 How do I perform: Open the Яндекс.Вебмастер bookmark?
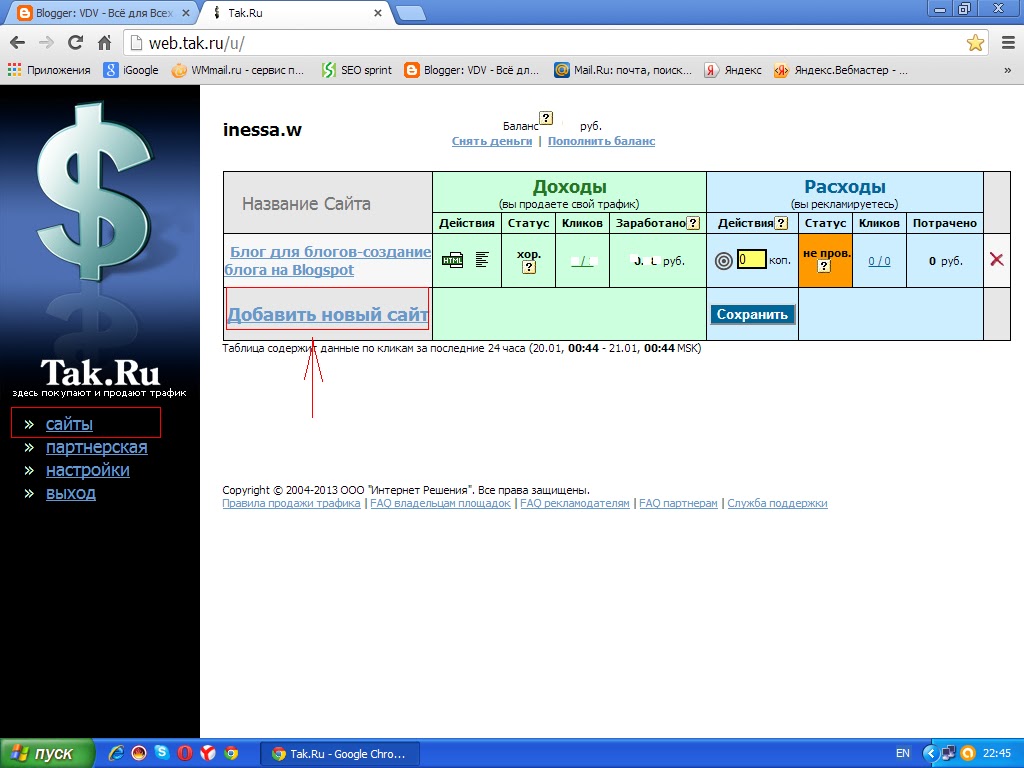841,70
